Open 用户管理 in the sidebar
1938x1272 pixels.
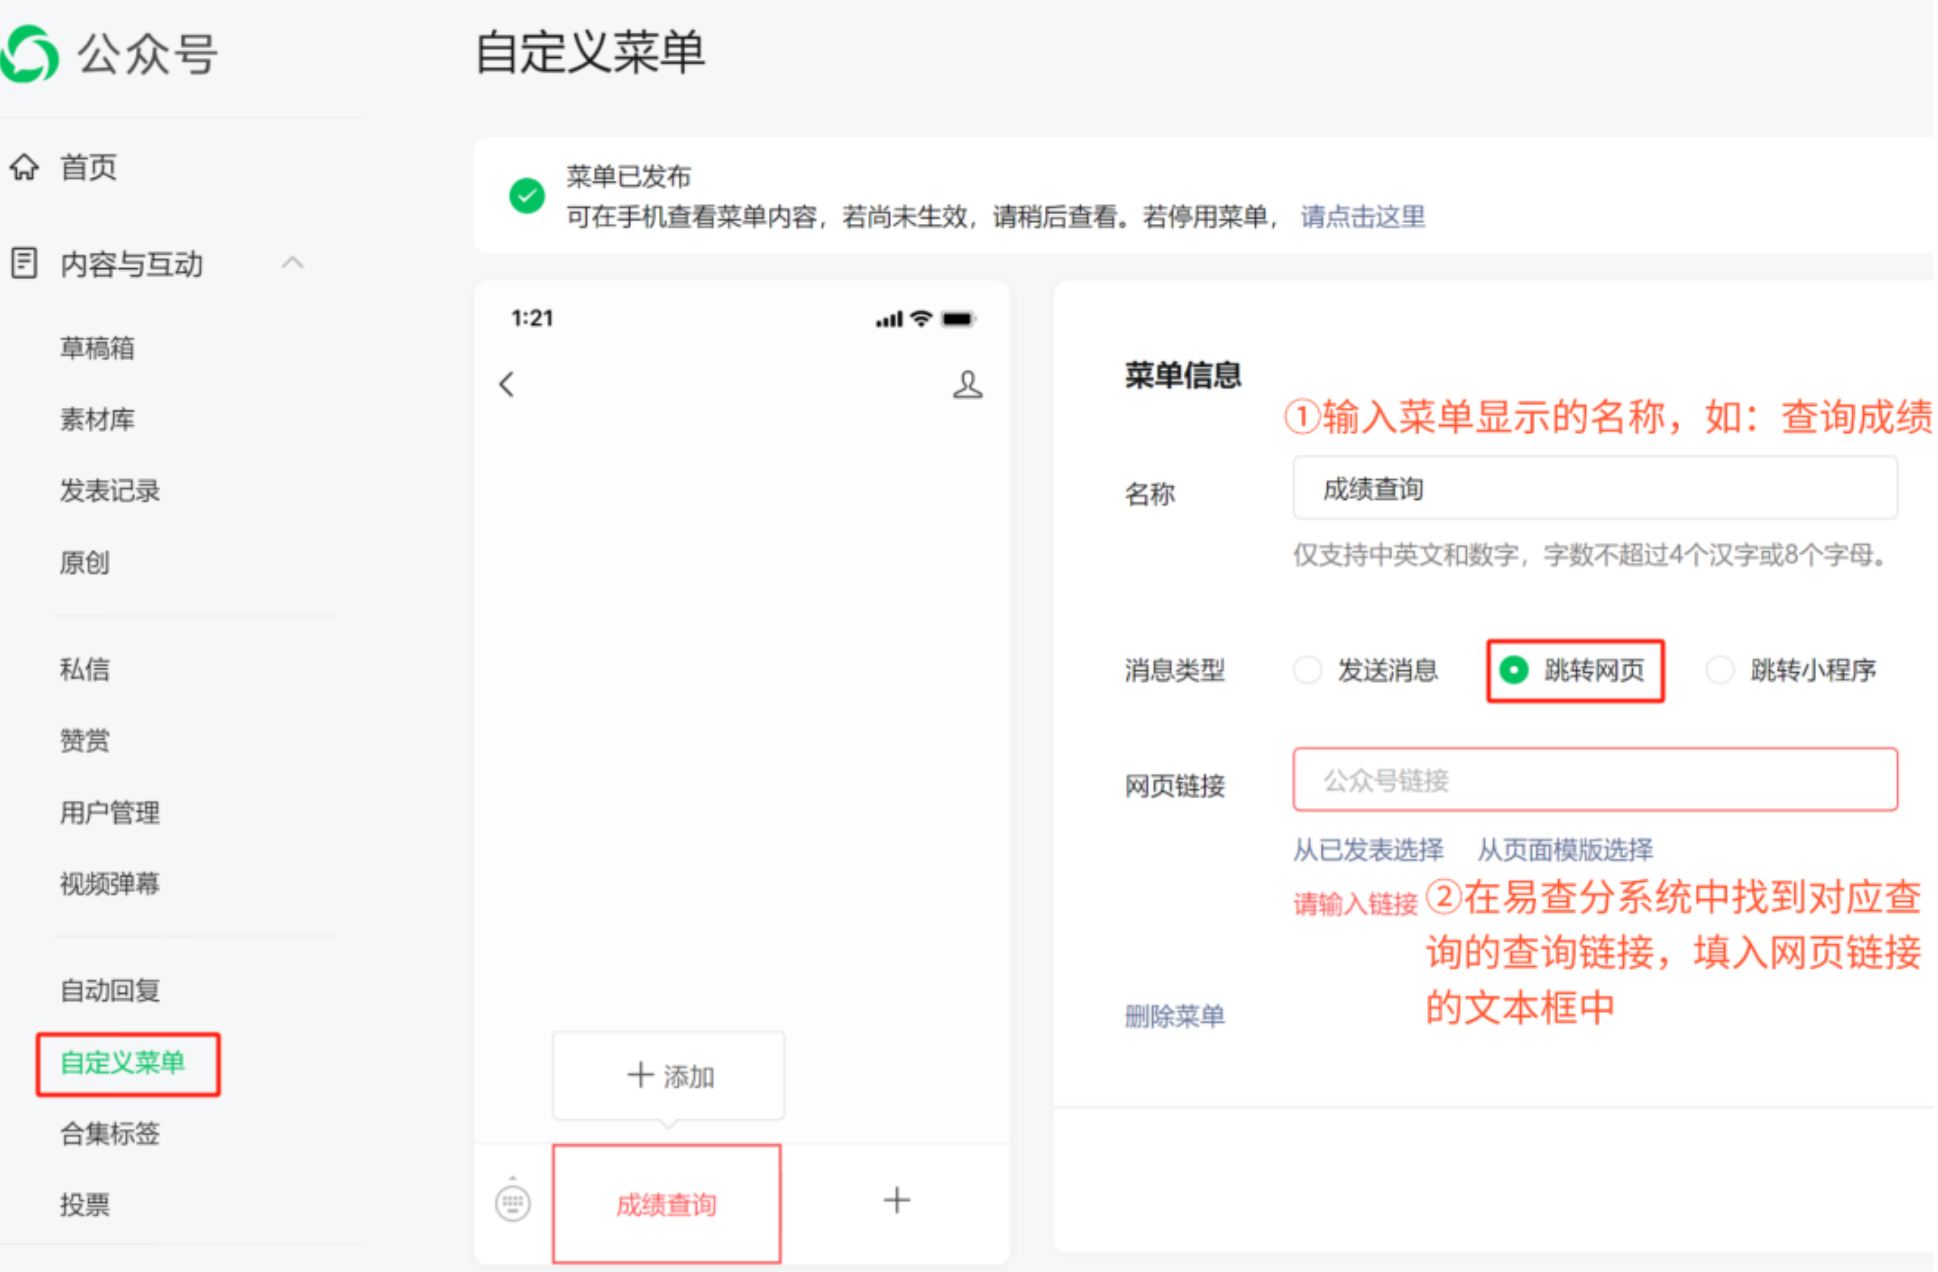click(x=110, y=812)
